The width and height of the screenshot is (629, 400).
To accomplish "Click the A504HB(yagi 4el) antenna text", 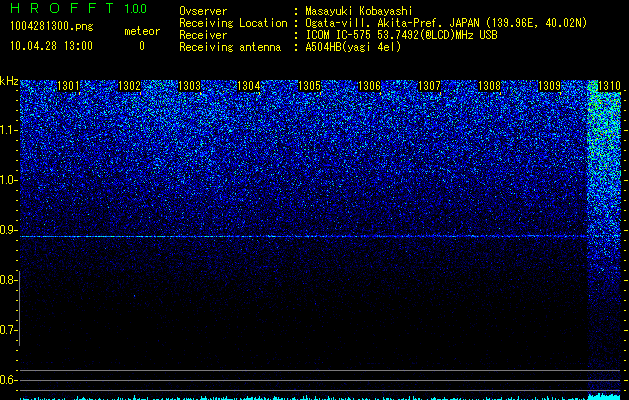I will coord(353,47).
